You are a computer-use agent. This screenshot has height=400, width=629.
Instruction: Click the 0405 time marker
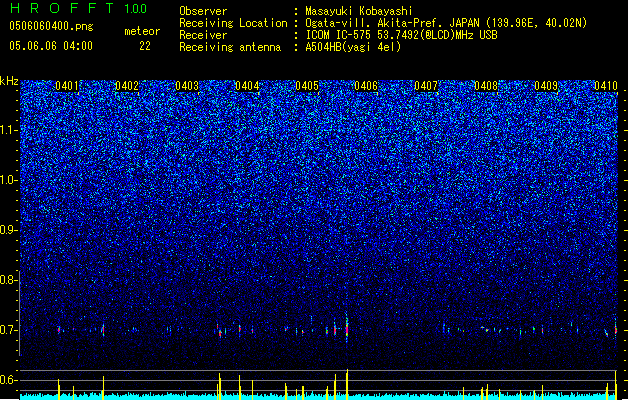click(x=307, y=86)
